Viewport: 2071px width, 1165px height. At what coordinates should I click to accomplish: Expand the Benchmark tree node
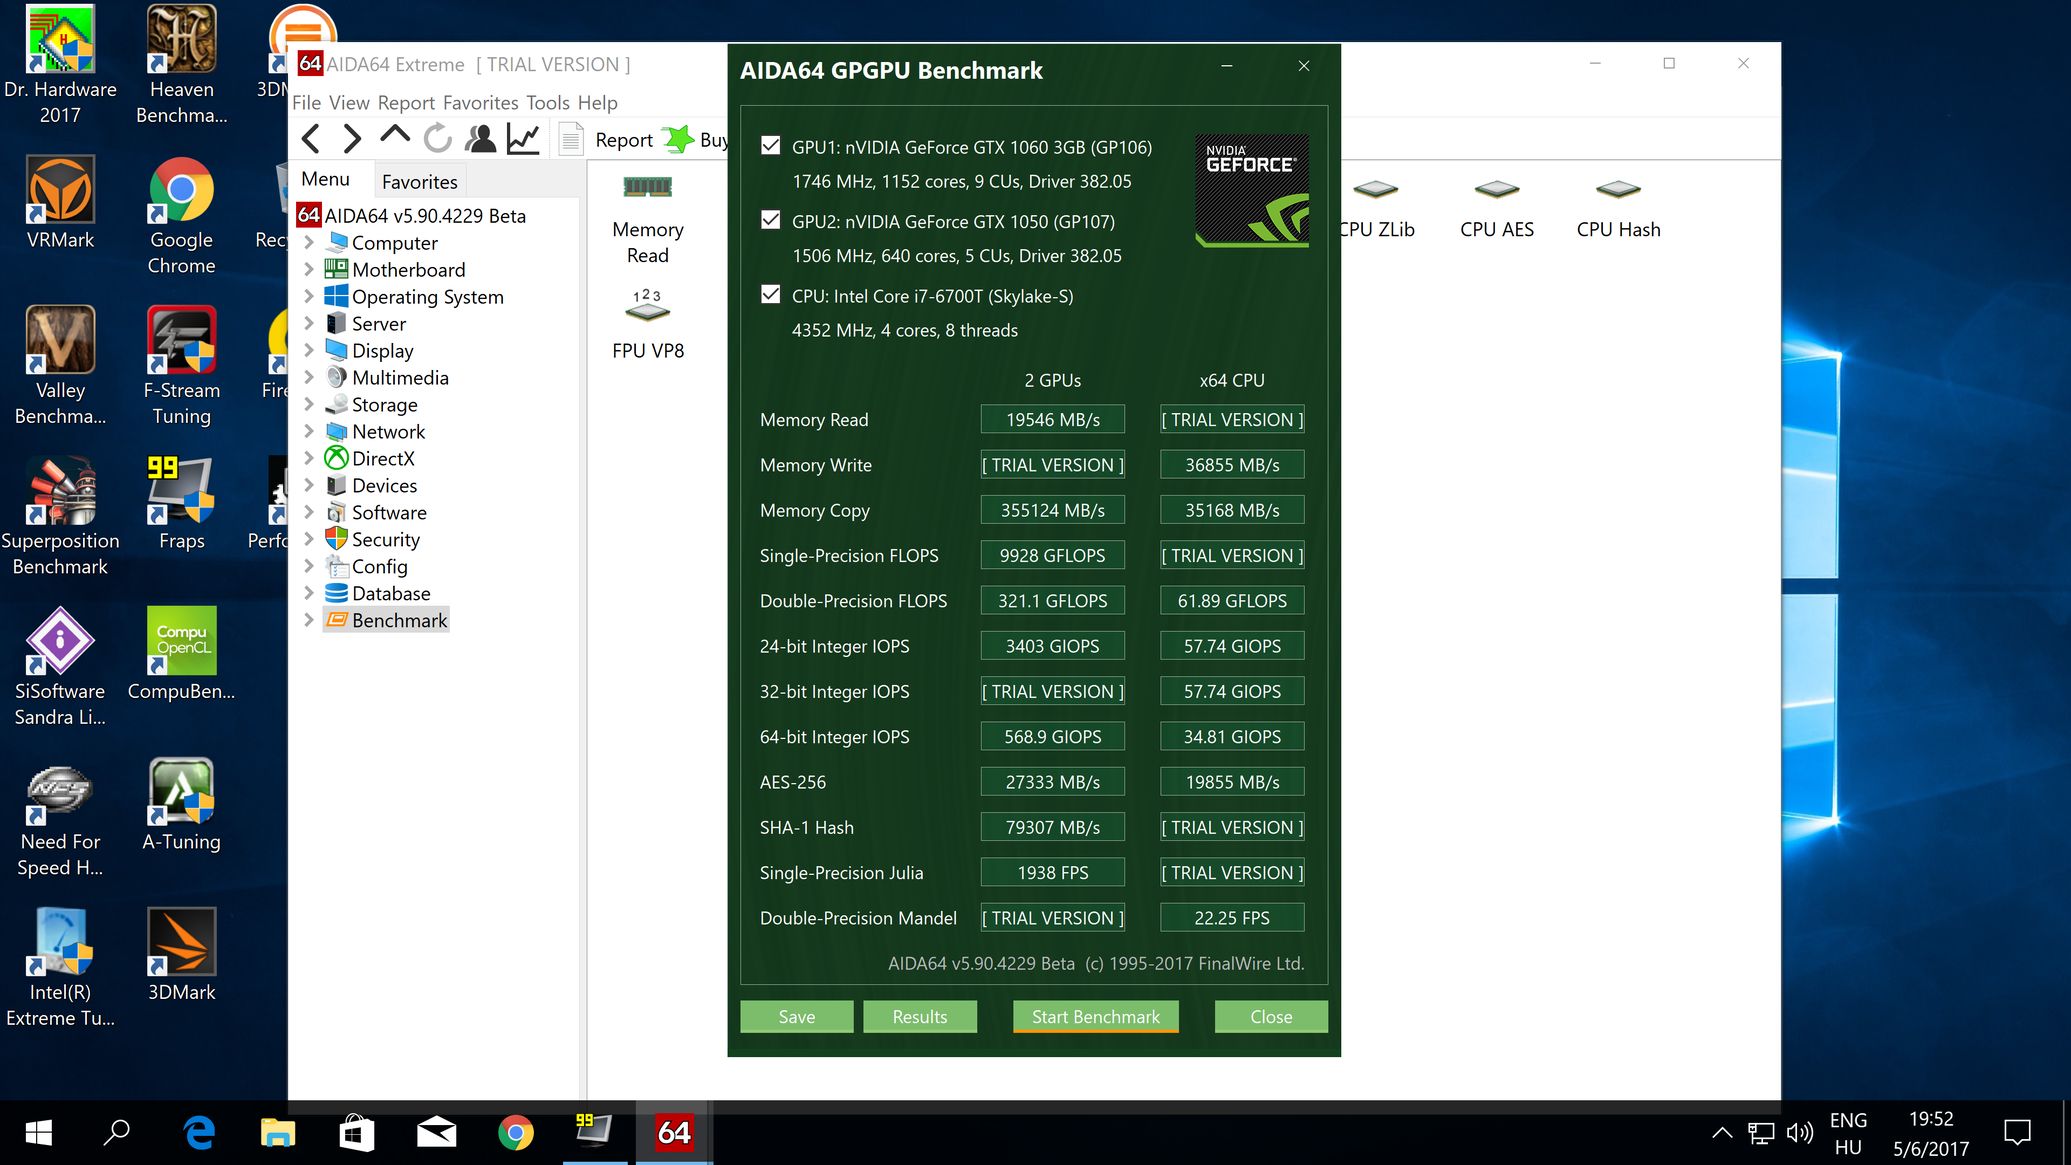[309, 620]
